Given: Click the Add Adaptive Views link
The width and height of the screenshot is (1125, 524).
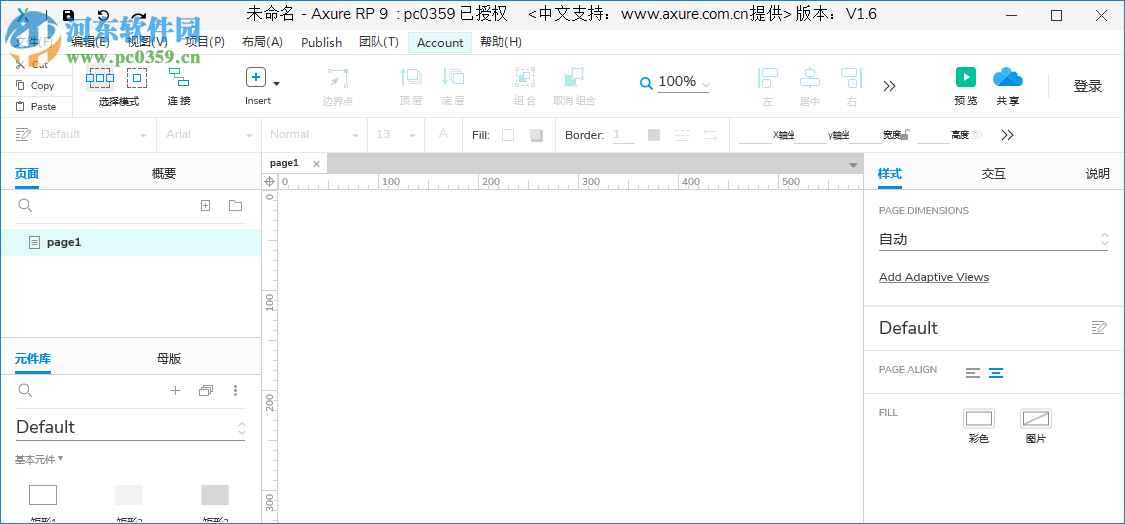Looking at the screenshot, I should pos(934,277).
